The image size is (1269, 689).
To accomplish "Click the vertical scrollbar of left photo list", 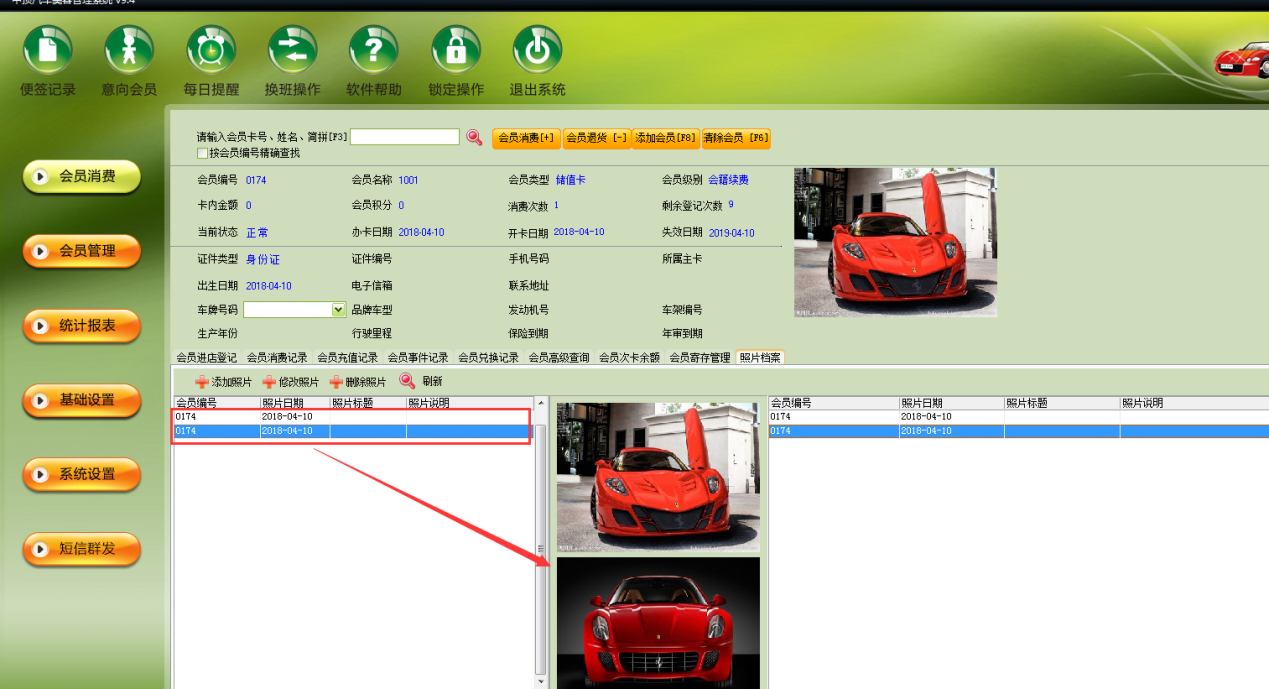I will (x=541, y=549).
